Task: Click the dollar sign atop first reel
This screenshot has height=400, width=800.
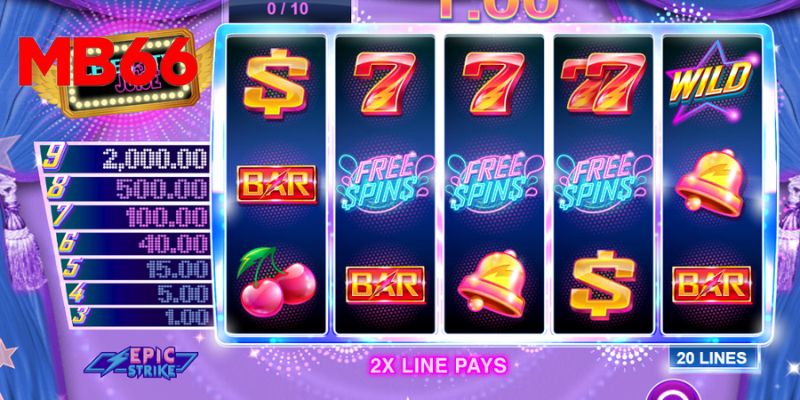Action: coord(276,83)
